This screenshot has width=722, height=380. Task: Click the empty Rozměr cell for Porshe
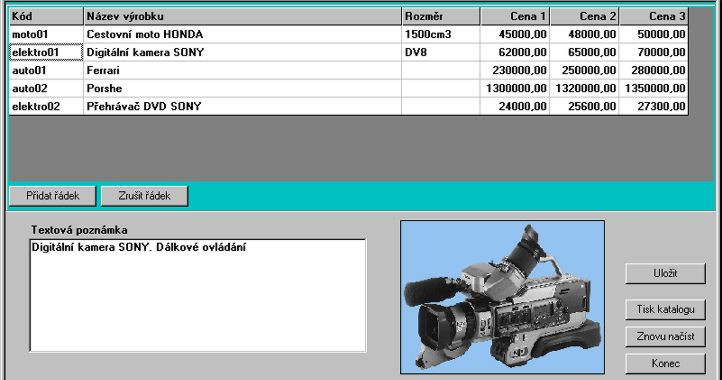pyautogui.click(x=441, y=88)
